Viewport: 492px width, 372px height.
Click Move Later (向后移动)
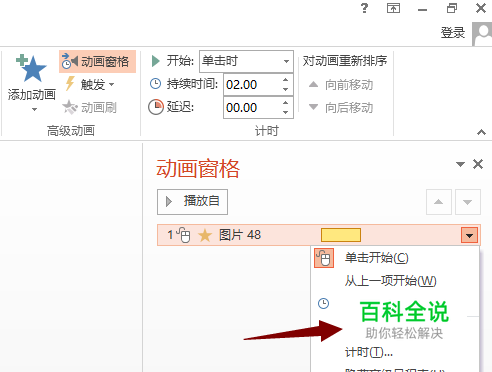point(341,108)
